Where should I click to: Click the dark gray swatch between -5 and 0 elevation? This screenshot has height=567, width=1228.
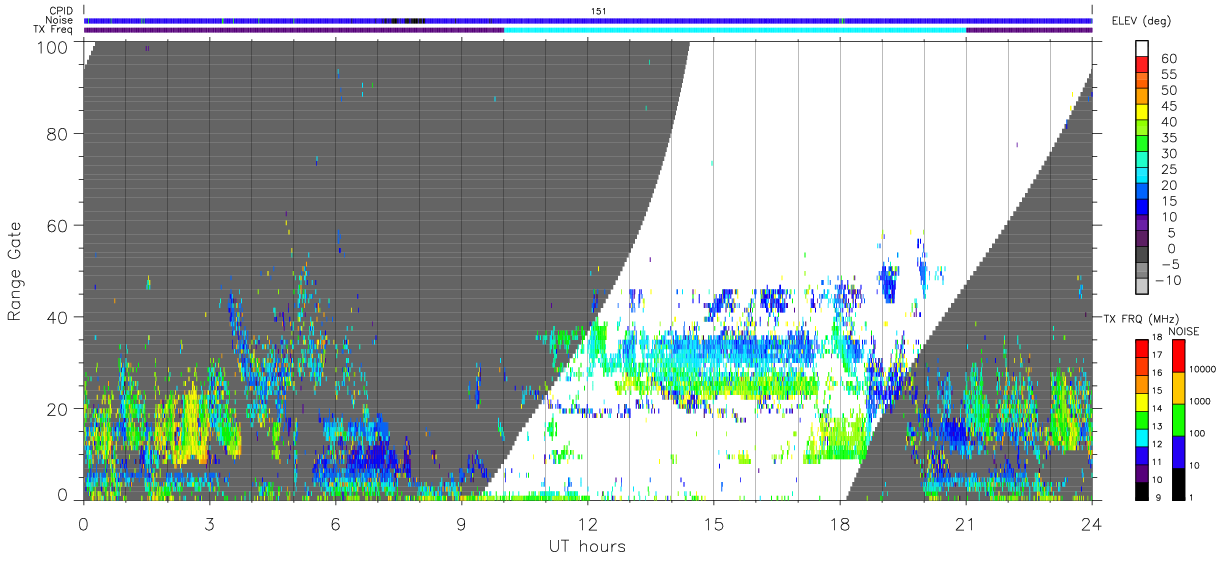pos(1143,256)
